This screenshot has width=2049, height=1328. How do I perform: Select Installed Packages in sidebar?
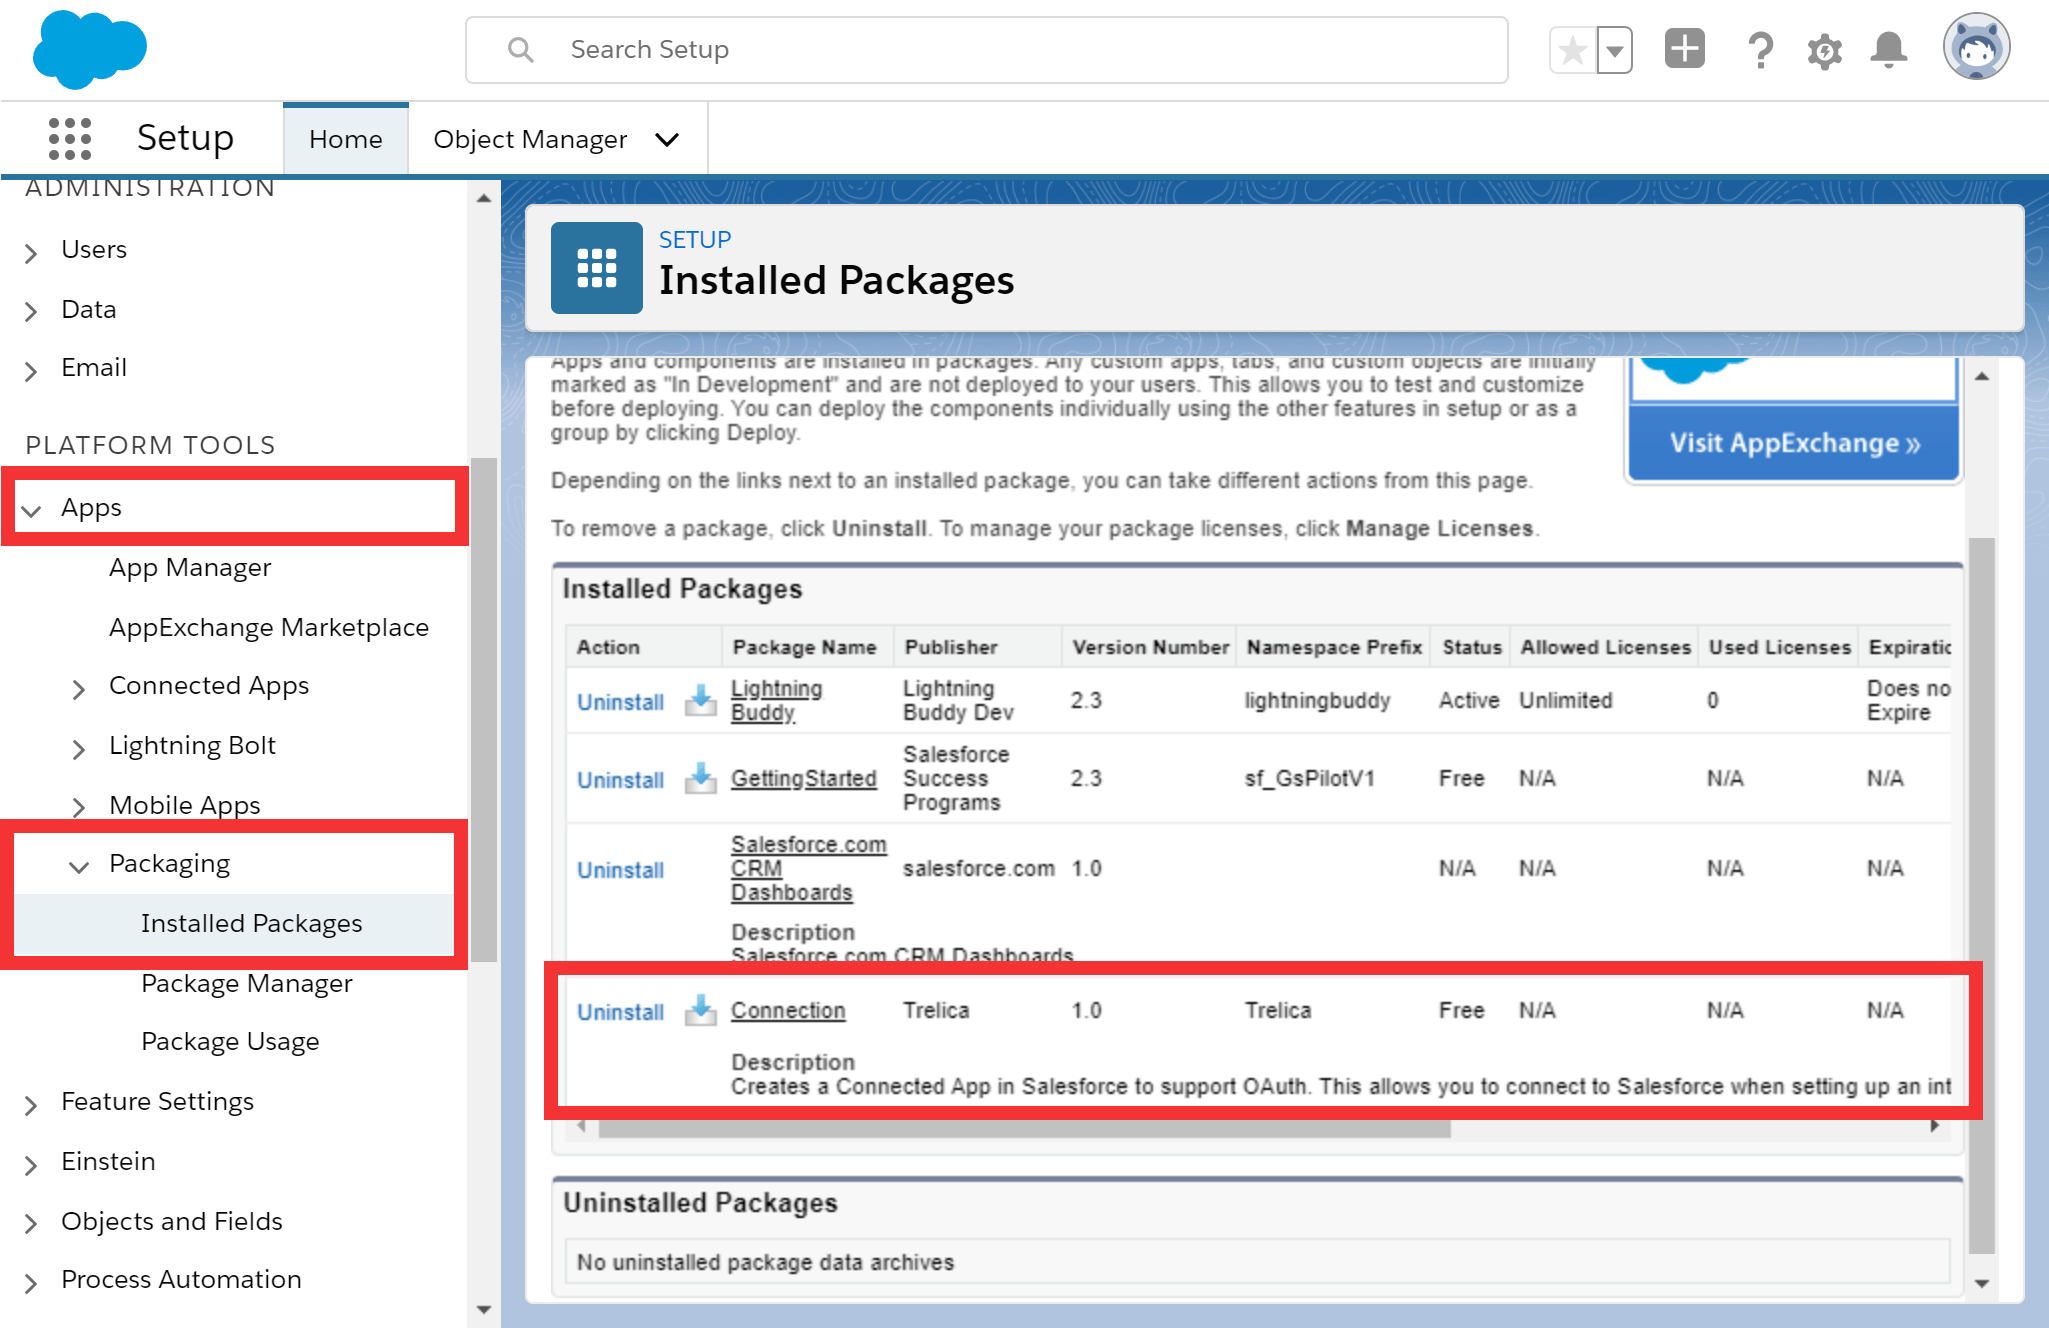[251, 924]
